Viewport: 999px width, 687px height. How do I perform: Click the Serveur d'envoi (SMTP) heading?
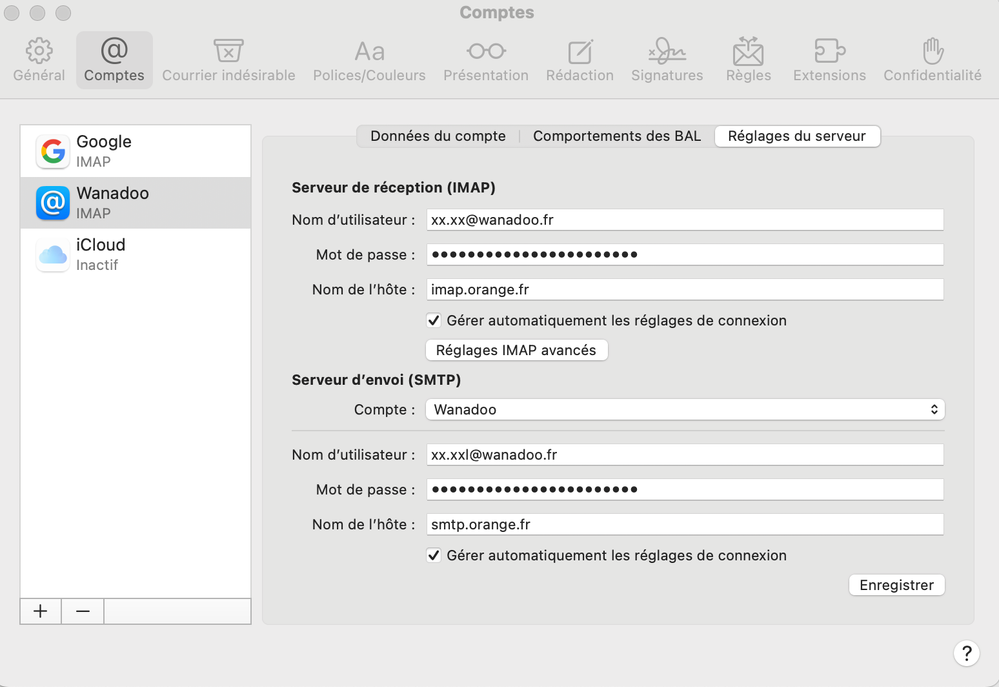[377, 380]
